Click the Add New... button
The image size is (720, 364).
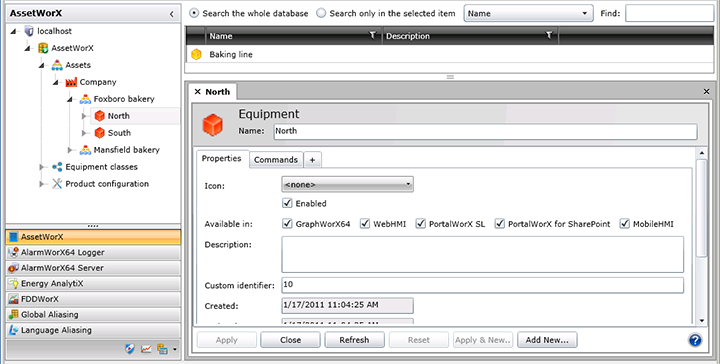(x=547, y=340)
